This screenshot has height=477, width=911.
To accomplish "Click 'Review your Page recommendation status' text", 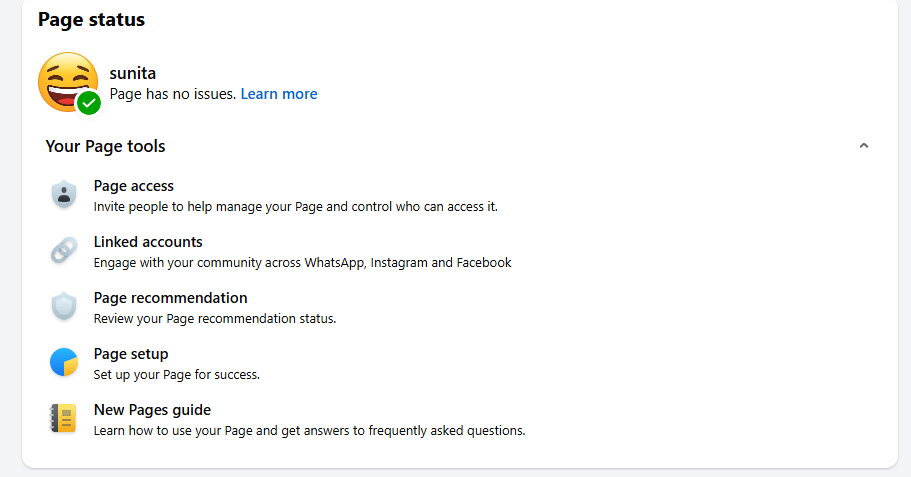I will [214, 319].
